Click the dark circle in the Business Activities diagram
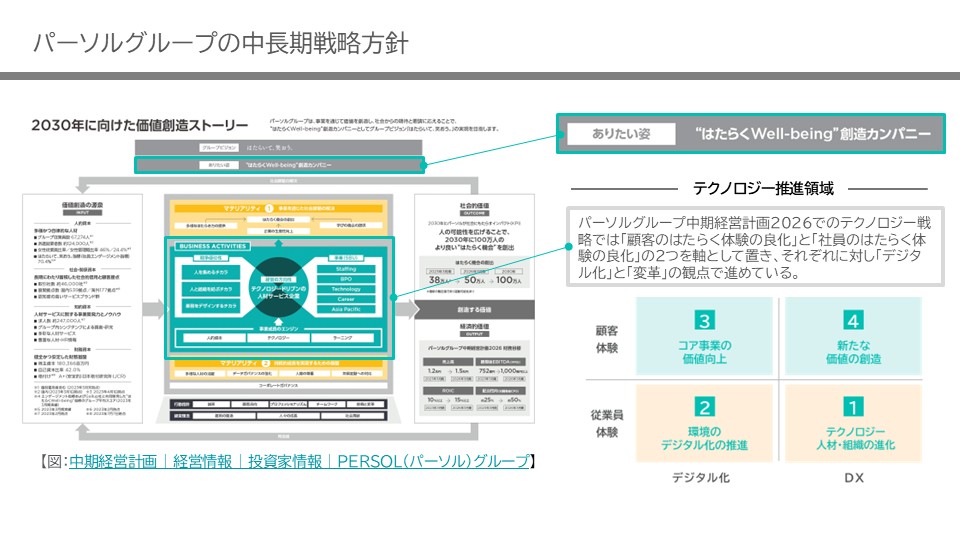This screenshot has width=960, height=540. [273, 287]
